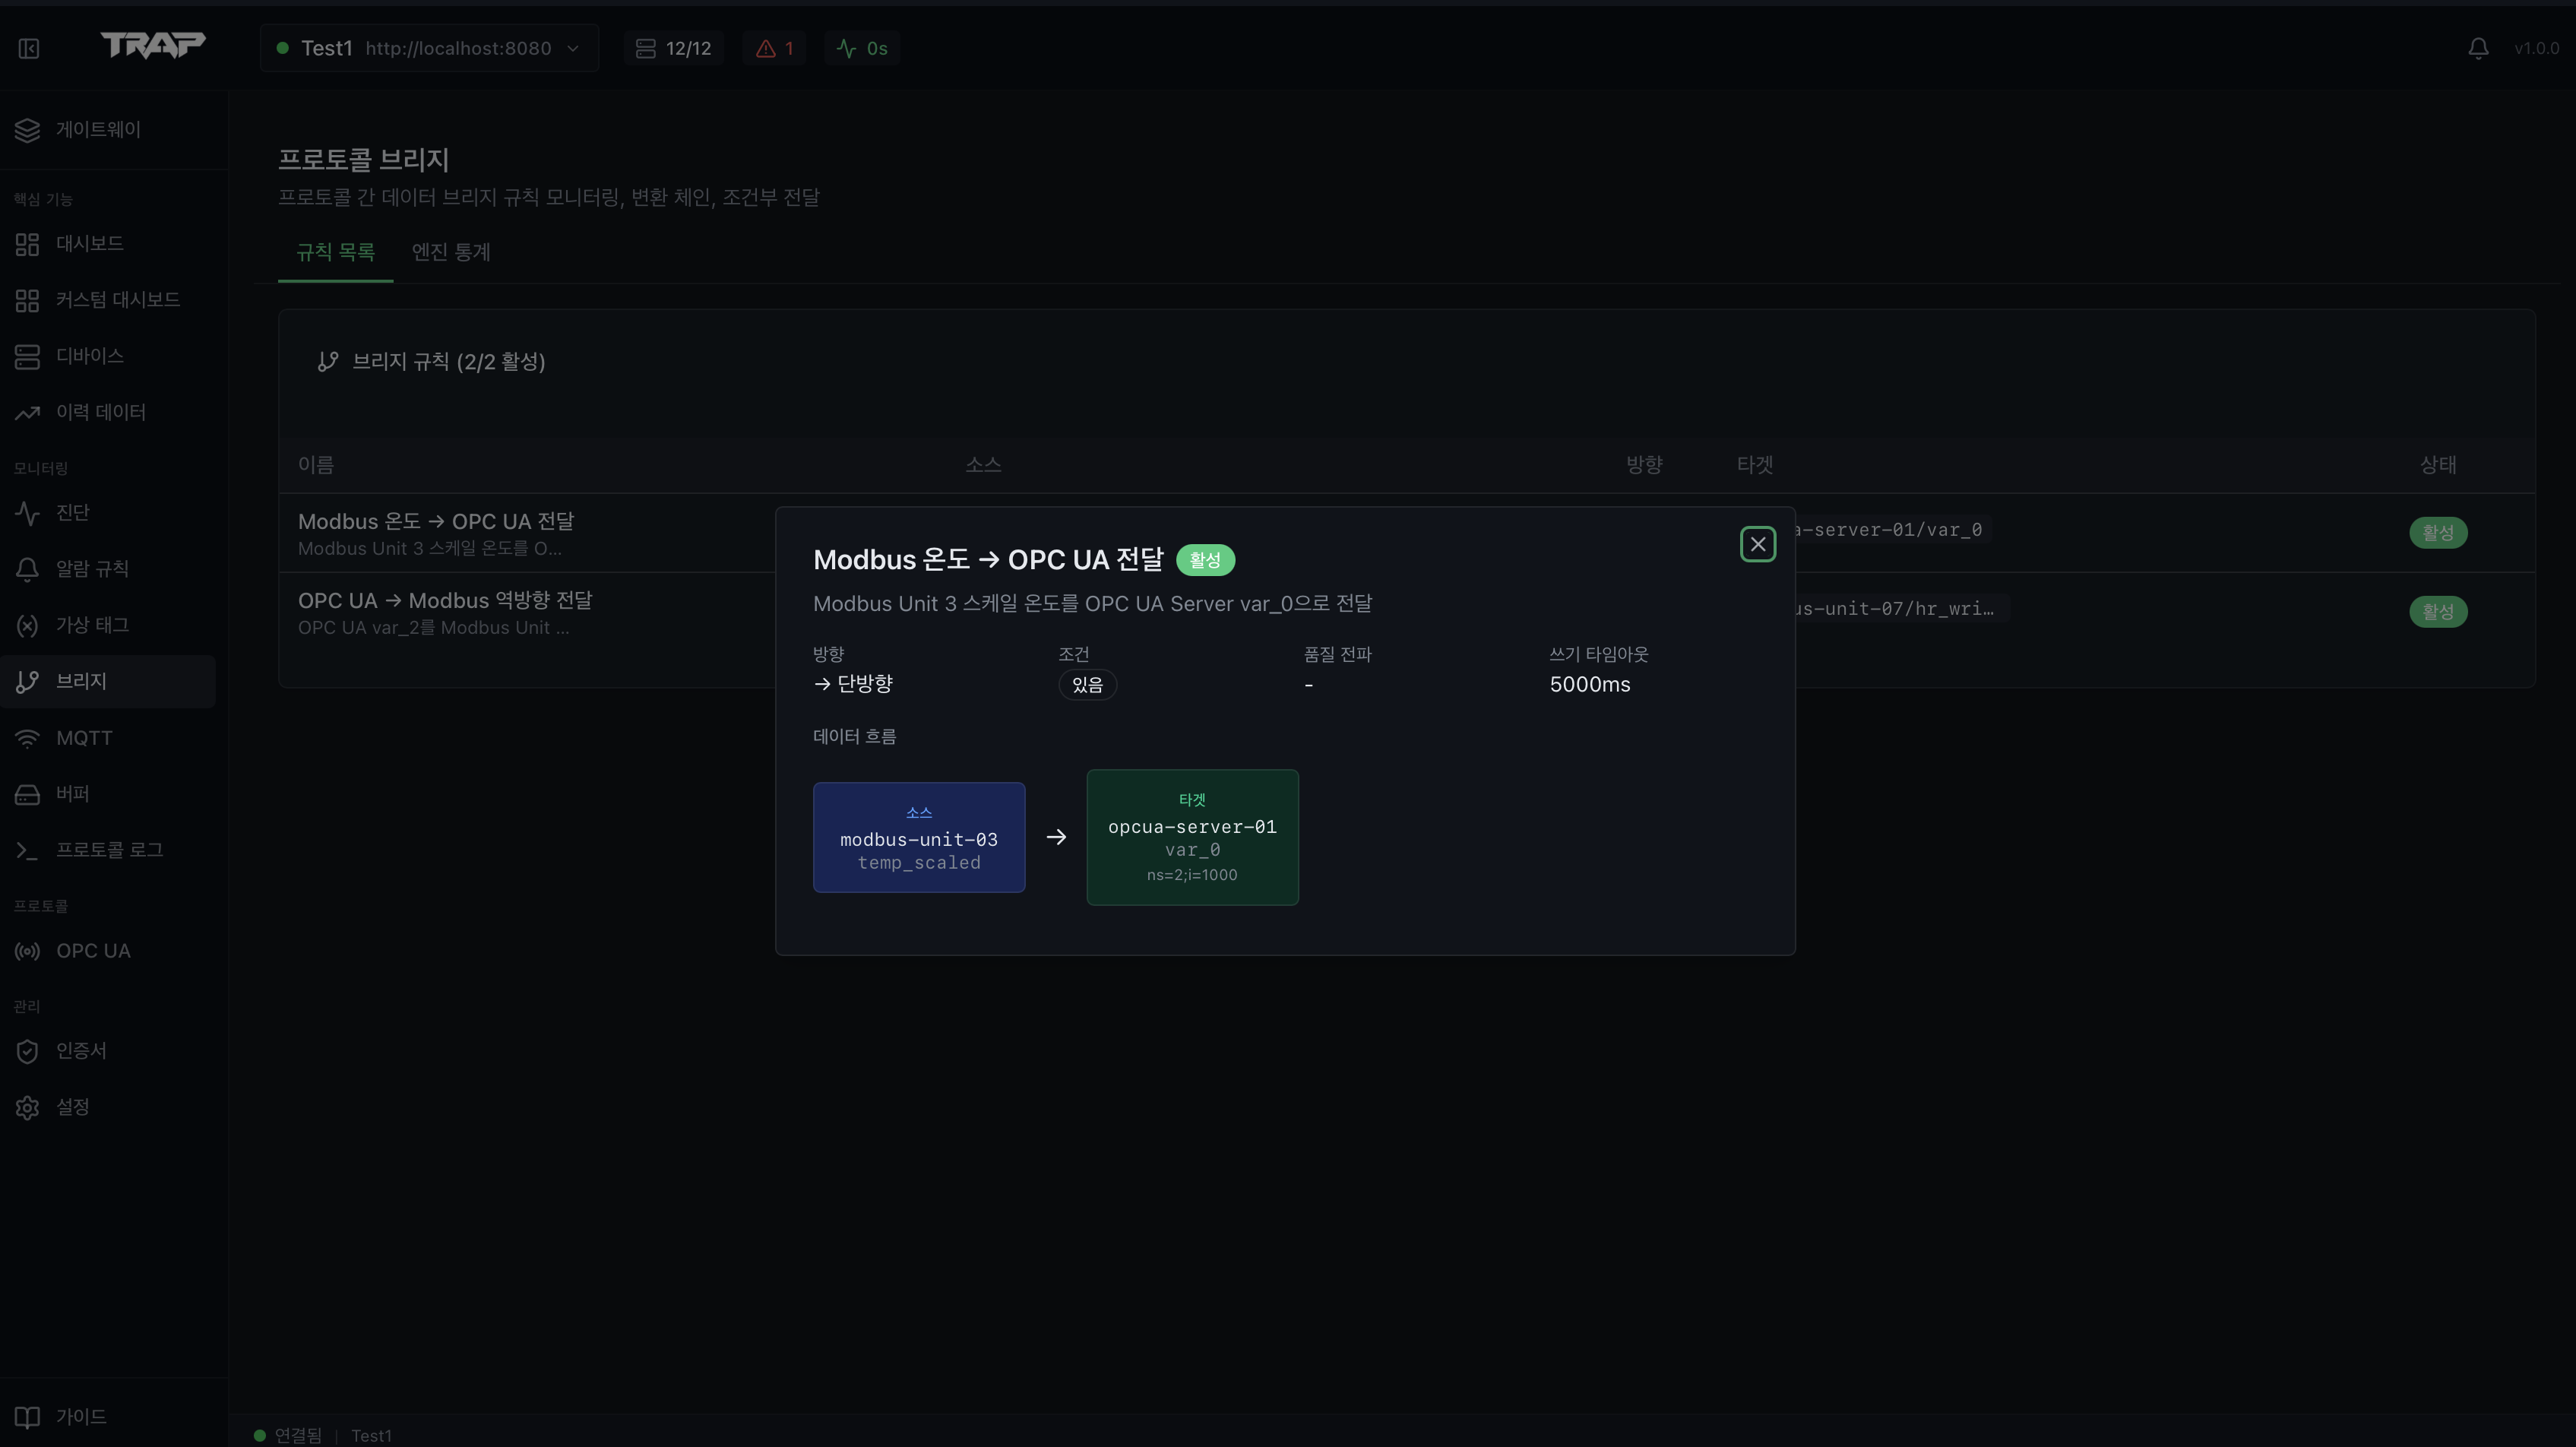Go to 알람 규칙 page

click(92, 568)
